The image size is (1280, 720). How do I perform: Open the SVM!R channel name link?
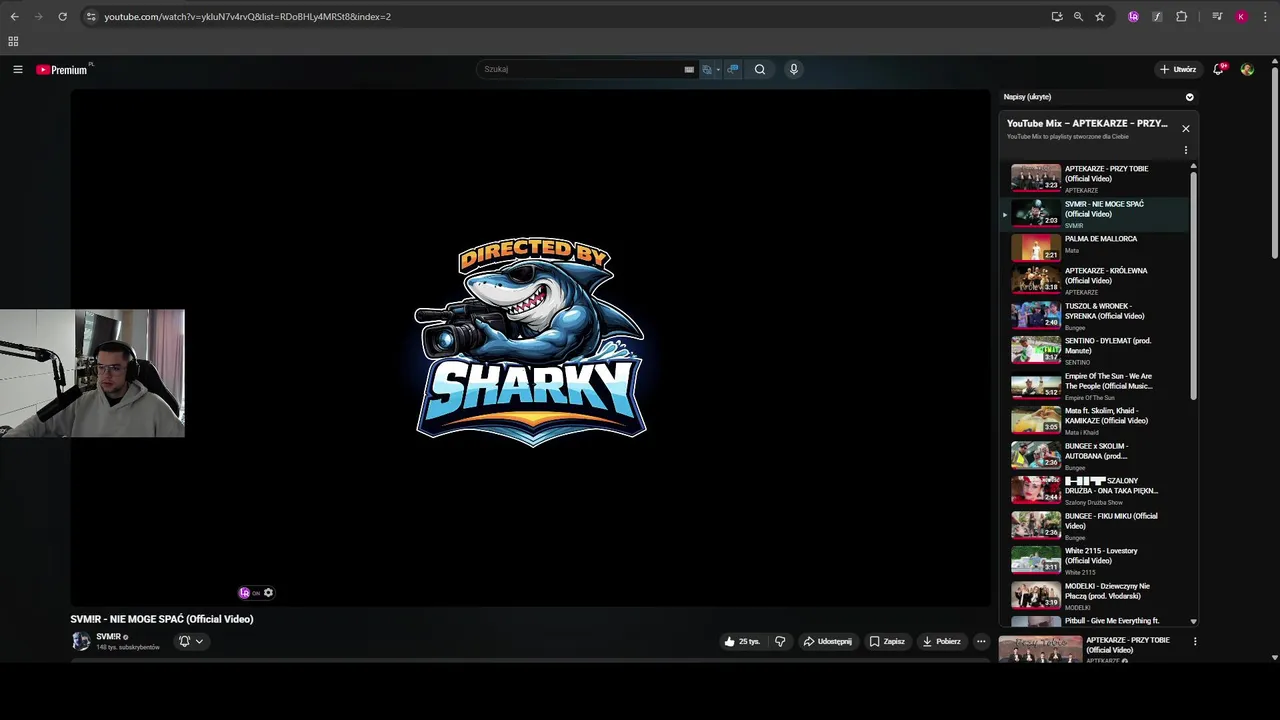pyautogui.click(x=108, y=636)
